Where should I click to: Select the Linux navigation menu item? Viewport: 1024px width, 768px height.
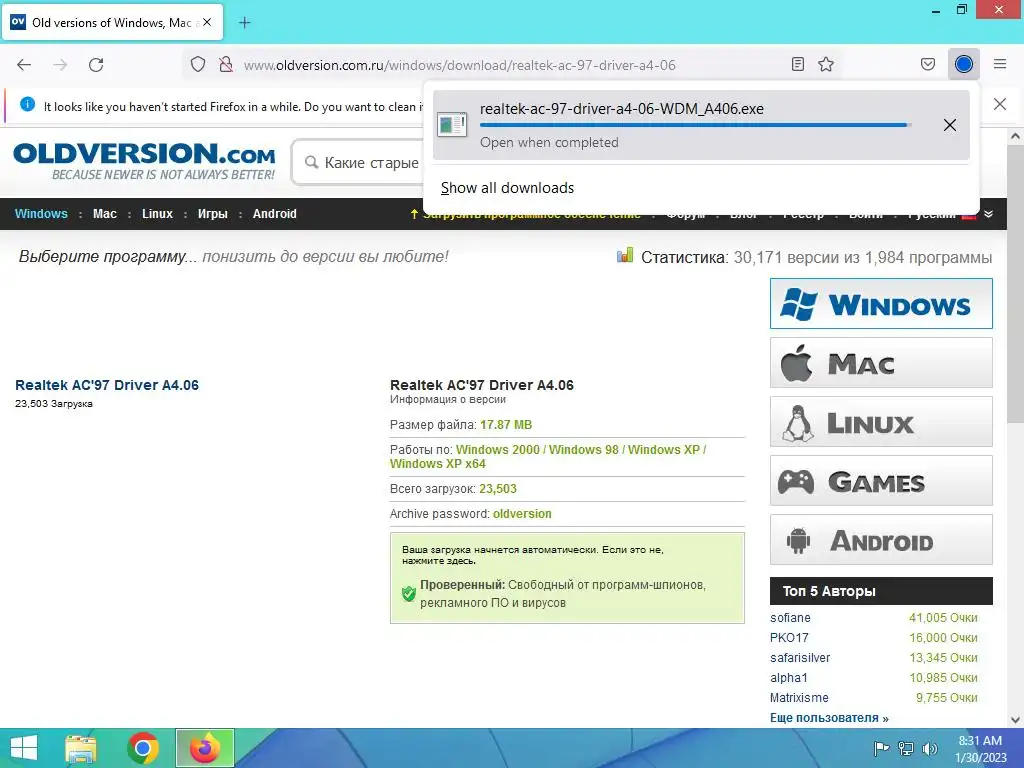coord(157,214)
